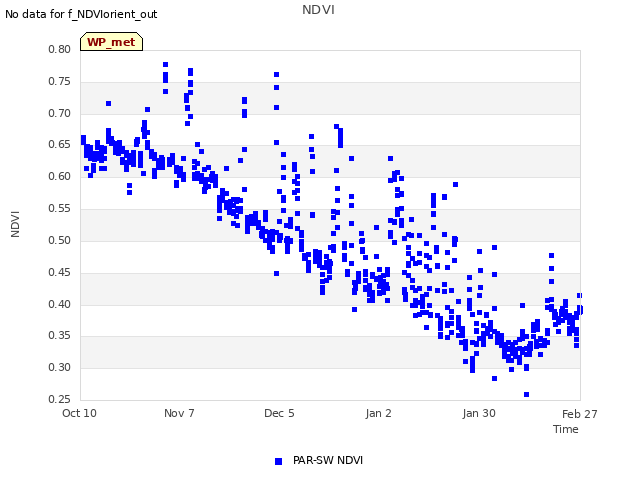Screen dimensions: 640x480
Task: Click the lowest data point near 0.26
Action: [527, 394]
